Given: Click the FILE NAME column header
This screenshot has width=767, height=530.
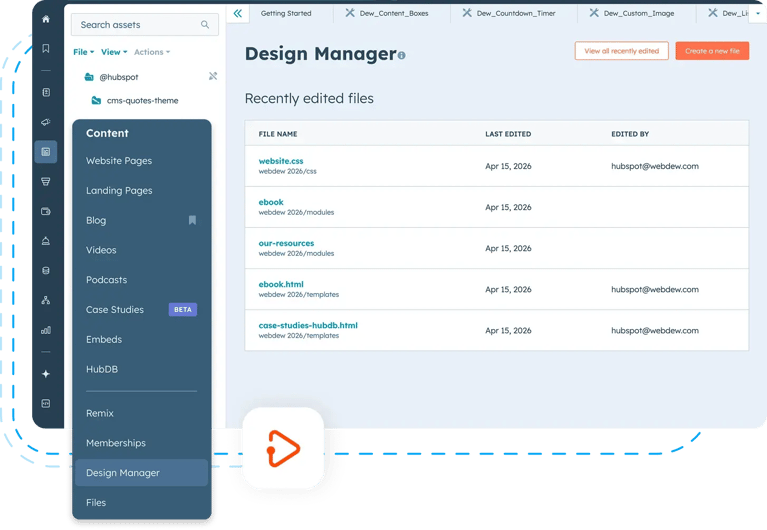Looking at the screenshot, I should click(278, 134).
